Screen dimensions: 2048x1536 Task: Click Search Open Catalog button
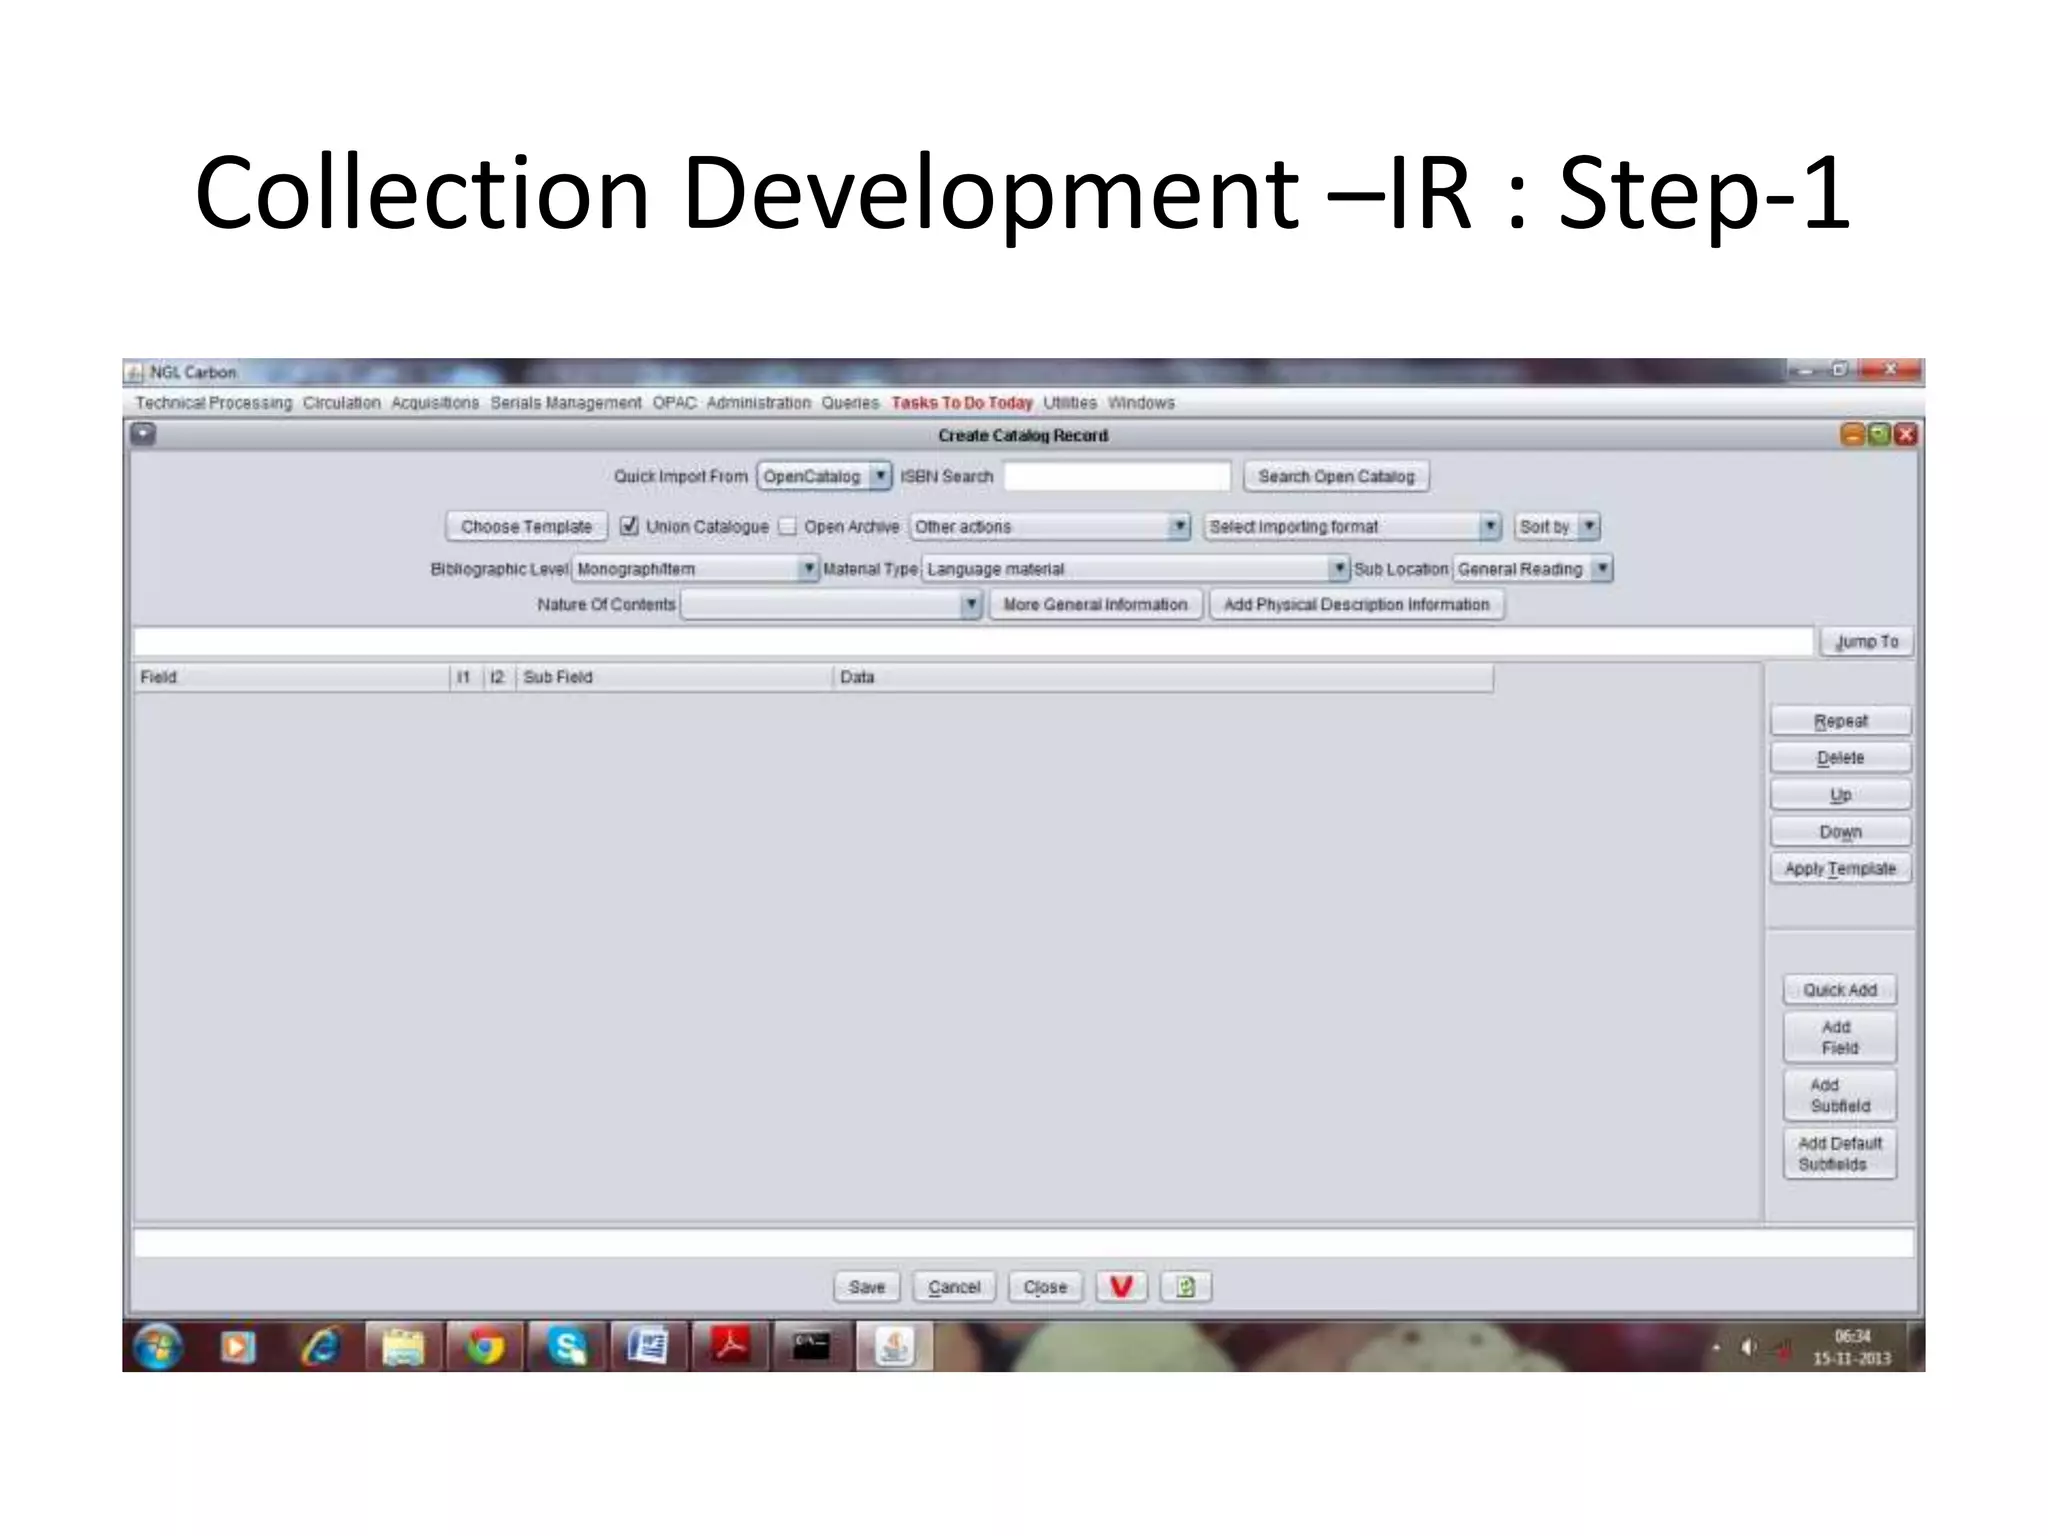(1336, 476)
